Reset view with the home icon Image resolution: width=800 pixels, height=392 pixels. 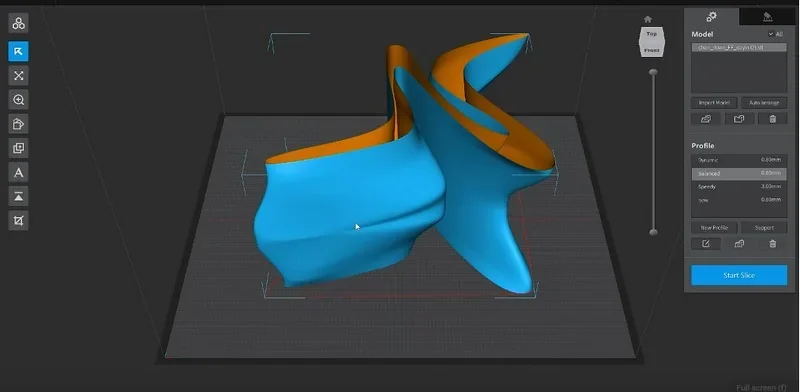pos(648,19)
